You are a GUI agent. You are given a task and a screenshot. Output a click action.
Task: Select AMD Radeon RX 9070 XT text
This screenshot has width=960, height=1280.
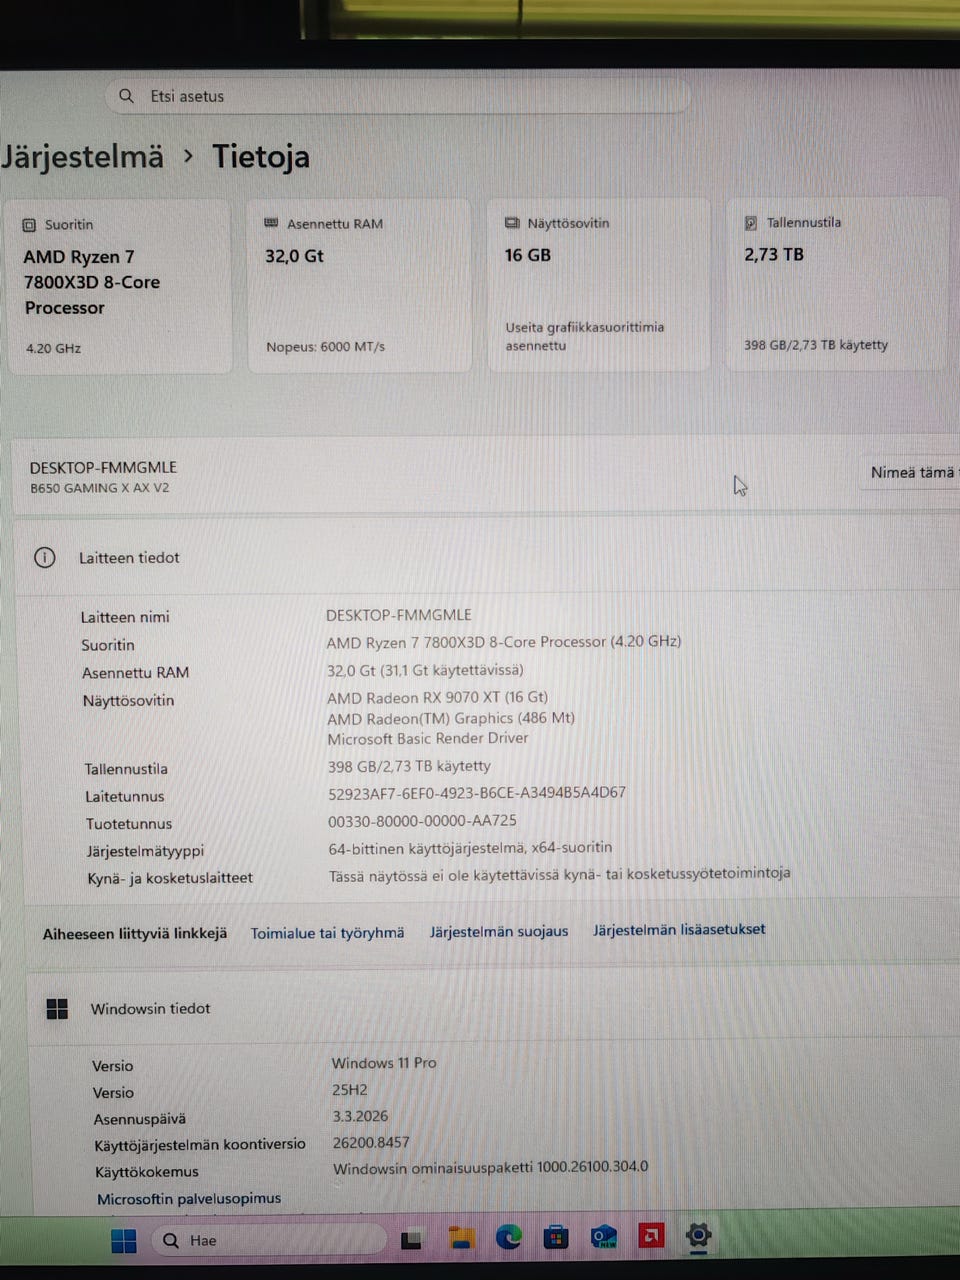(x=437, y=697)
